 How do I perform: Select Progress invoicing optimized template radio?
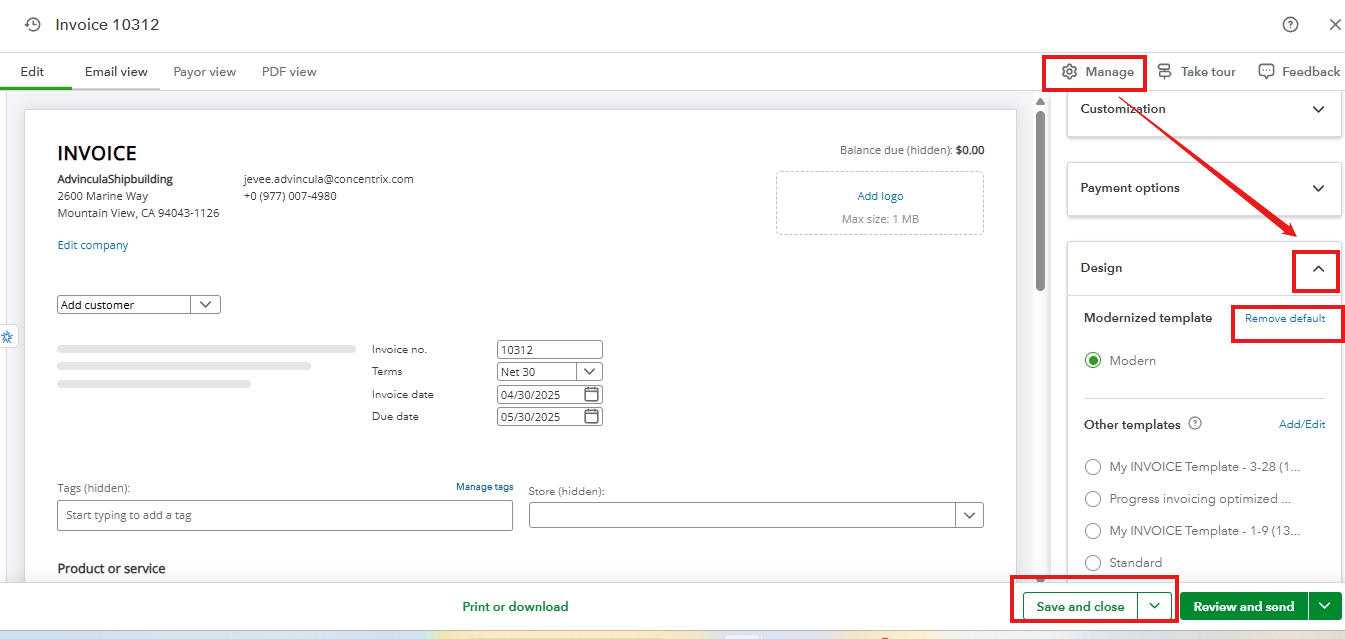click(x=1093, y=499)
